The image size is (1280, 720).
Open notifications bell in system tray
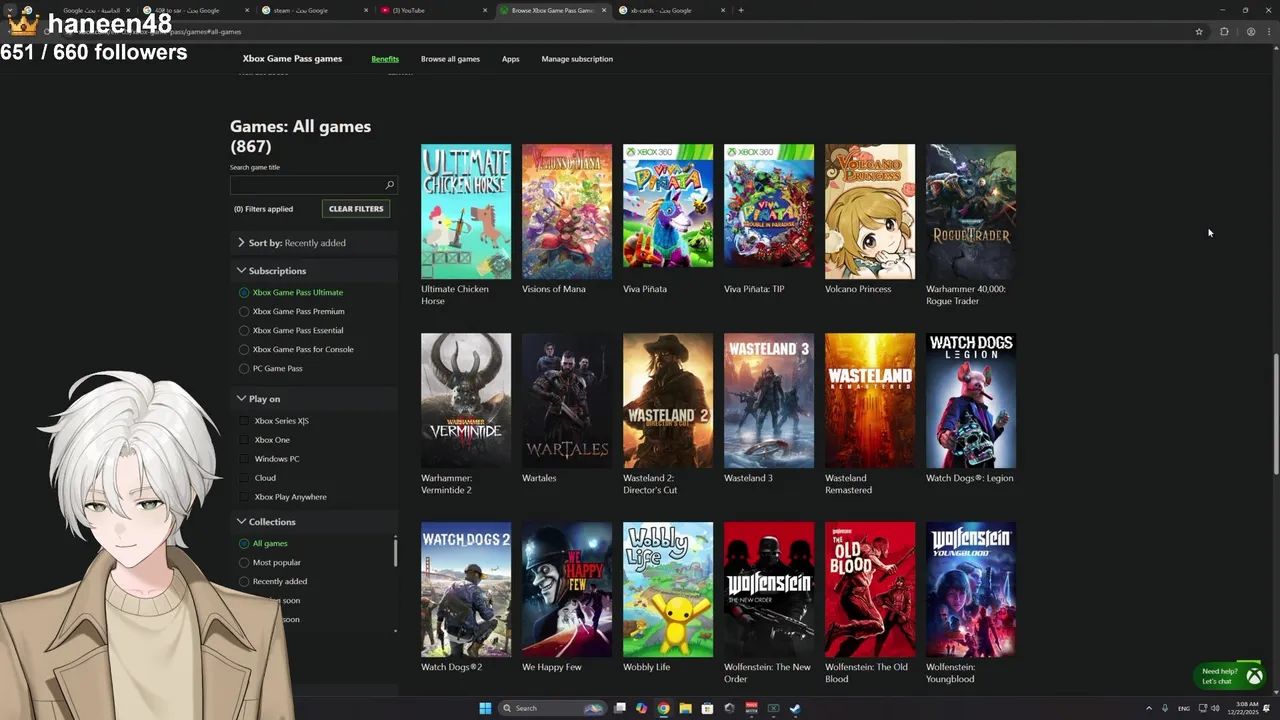[1266, 708]
